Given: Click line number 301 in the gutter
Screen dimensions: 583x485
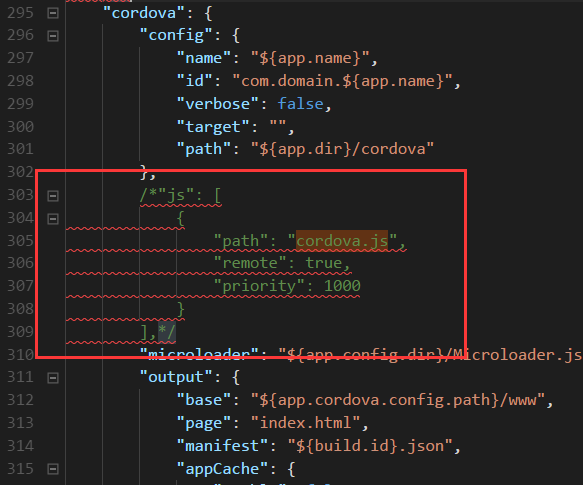Looking at the screenshot, I should [20, 150].
